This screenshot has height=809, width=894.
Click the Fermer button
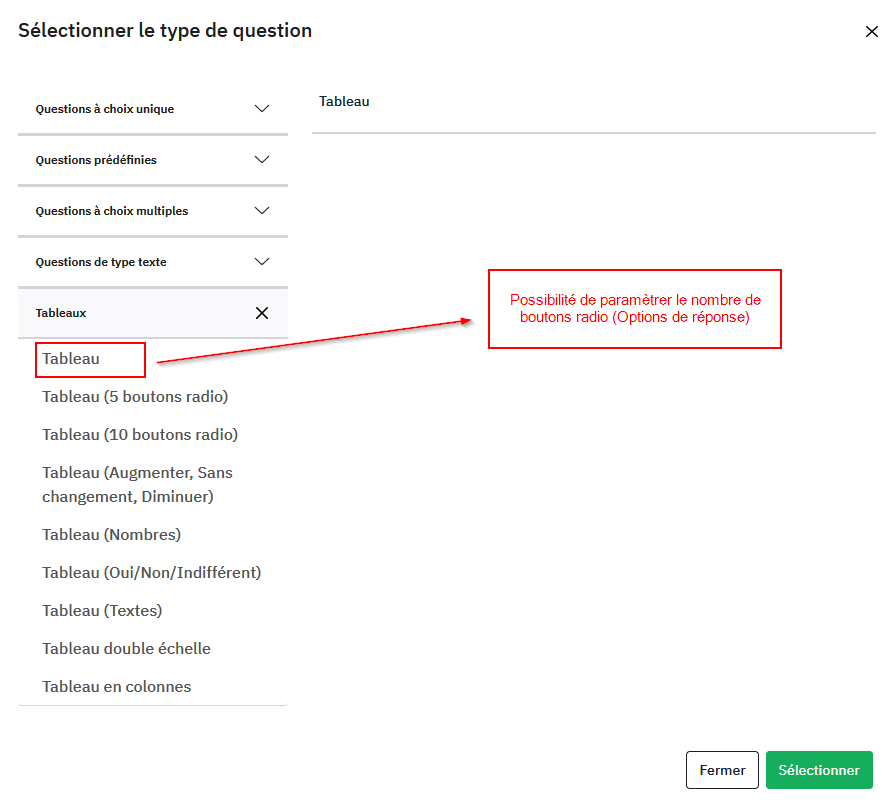click(722, 770)
